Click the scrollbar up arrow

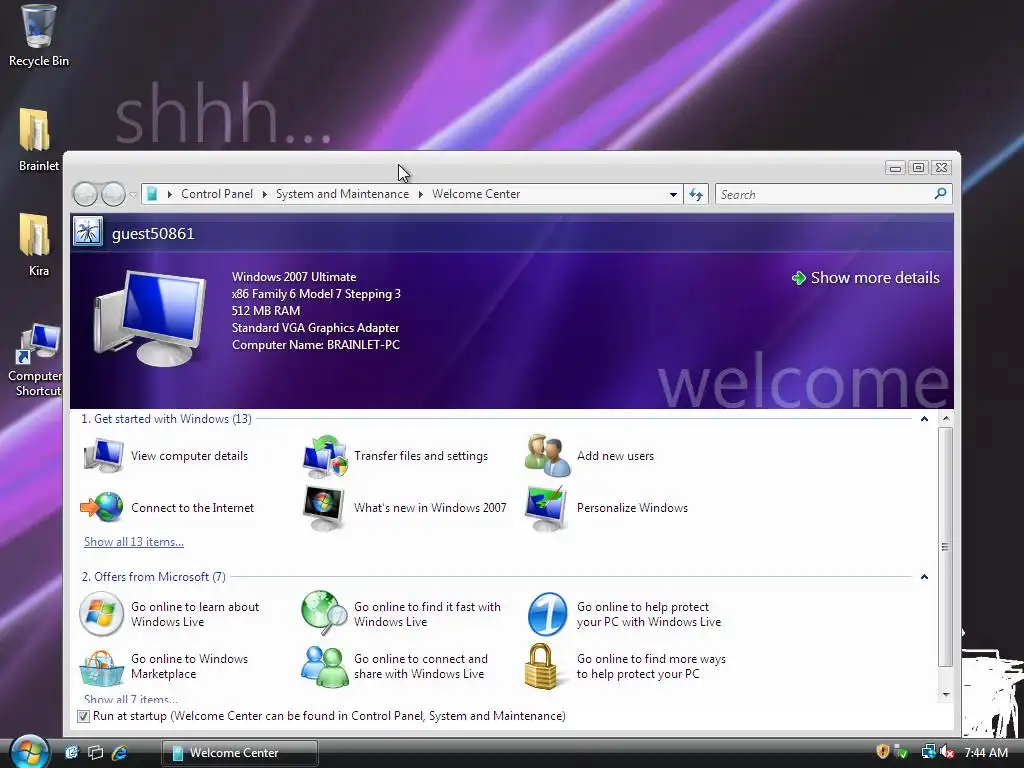(x=945, y=419)
